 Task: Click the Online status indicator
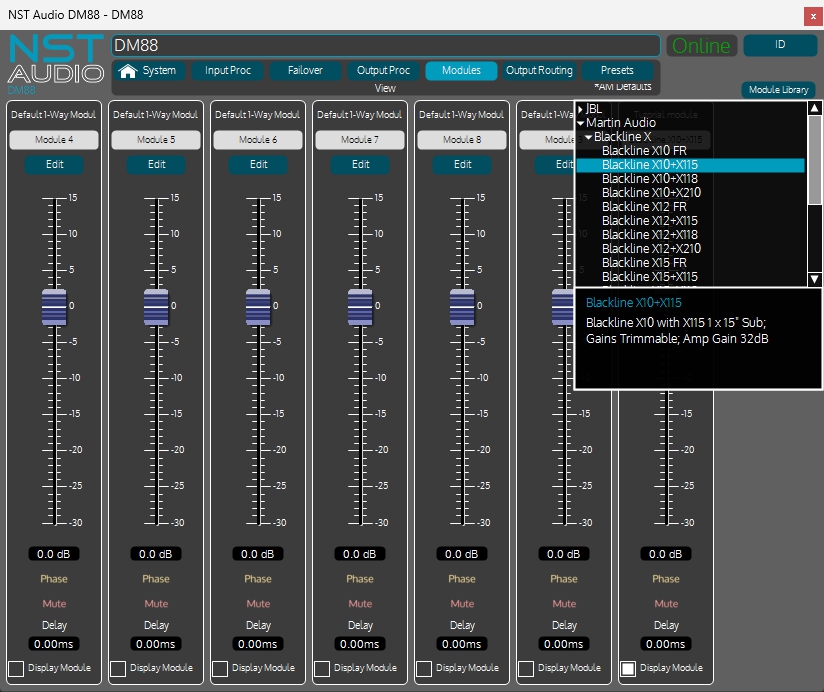pos(701,46)
